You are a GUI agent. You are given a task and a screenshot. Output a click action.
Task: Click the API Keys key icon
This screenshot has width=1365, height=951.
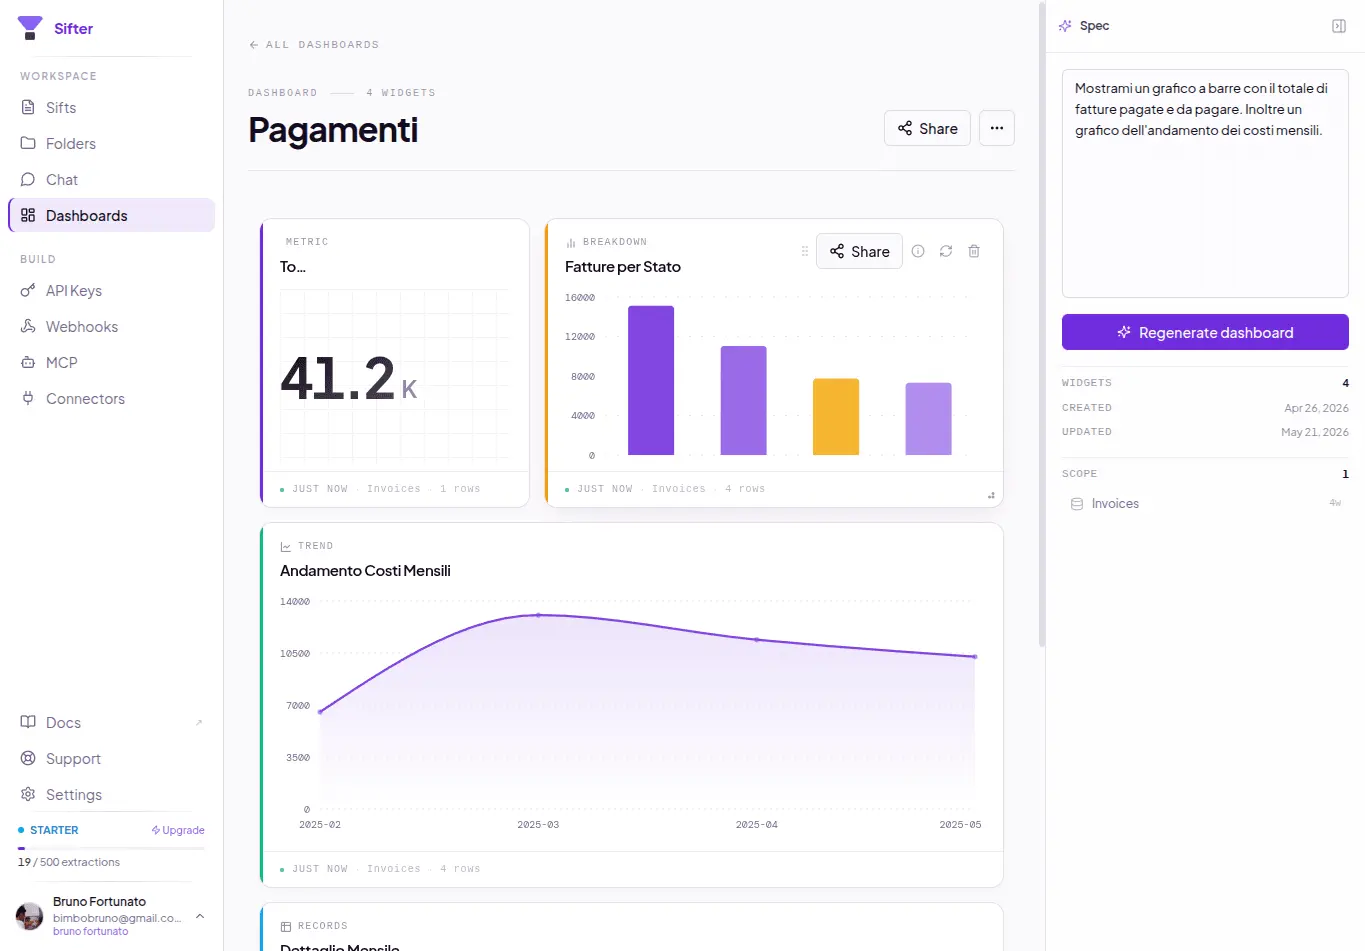[x=28, y=291]
